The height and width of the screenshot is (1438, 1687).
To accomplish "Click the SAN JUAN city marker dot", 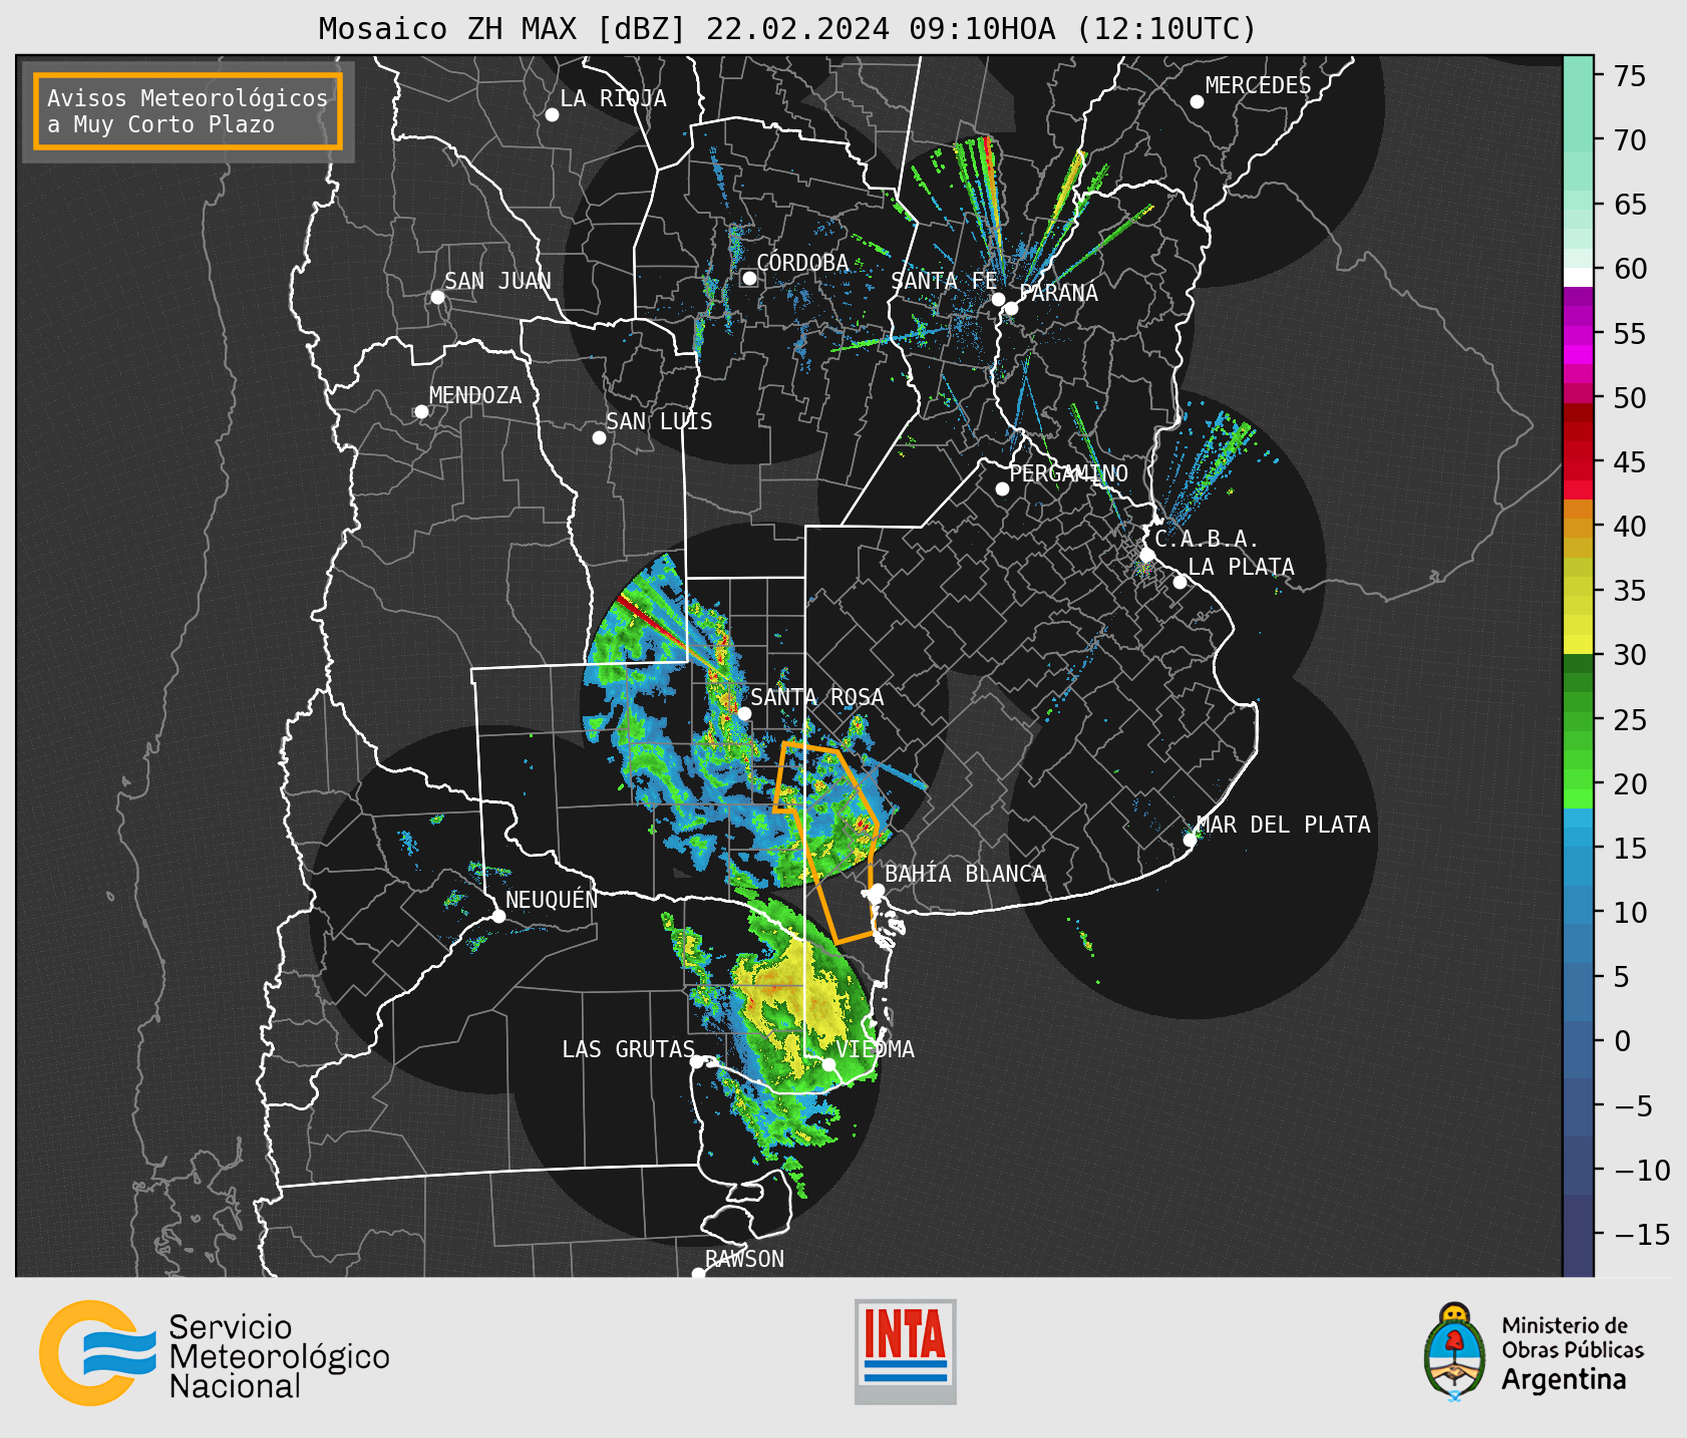I will [437, 297].
